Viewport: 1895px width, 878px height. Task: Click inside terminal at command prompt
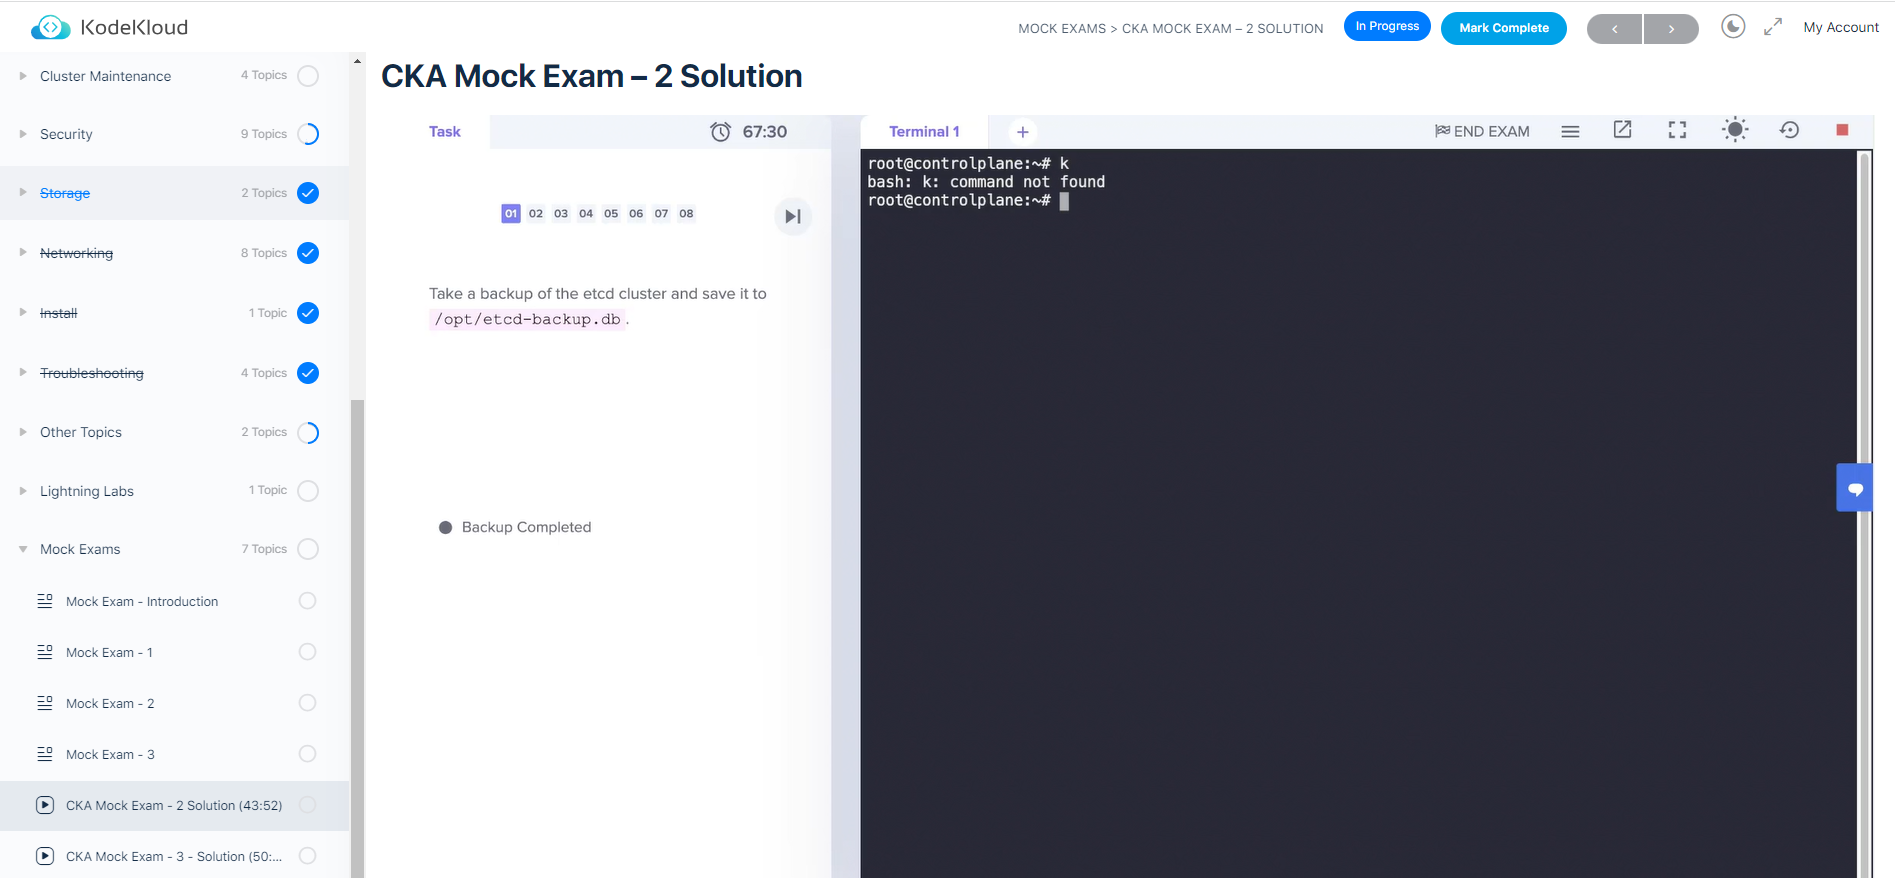tap(1064, 201)
